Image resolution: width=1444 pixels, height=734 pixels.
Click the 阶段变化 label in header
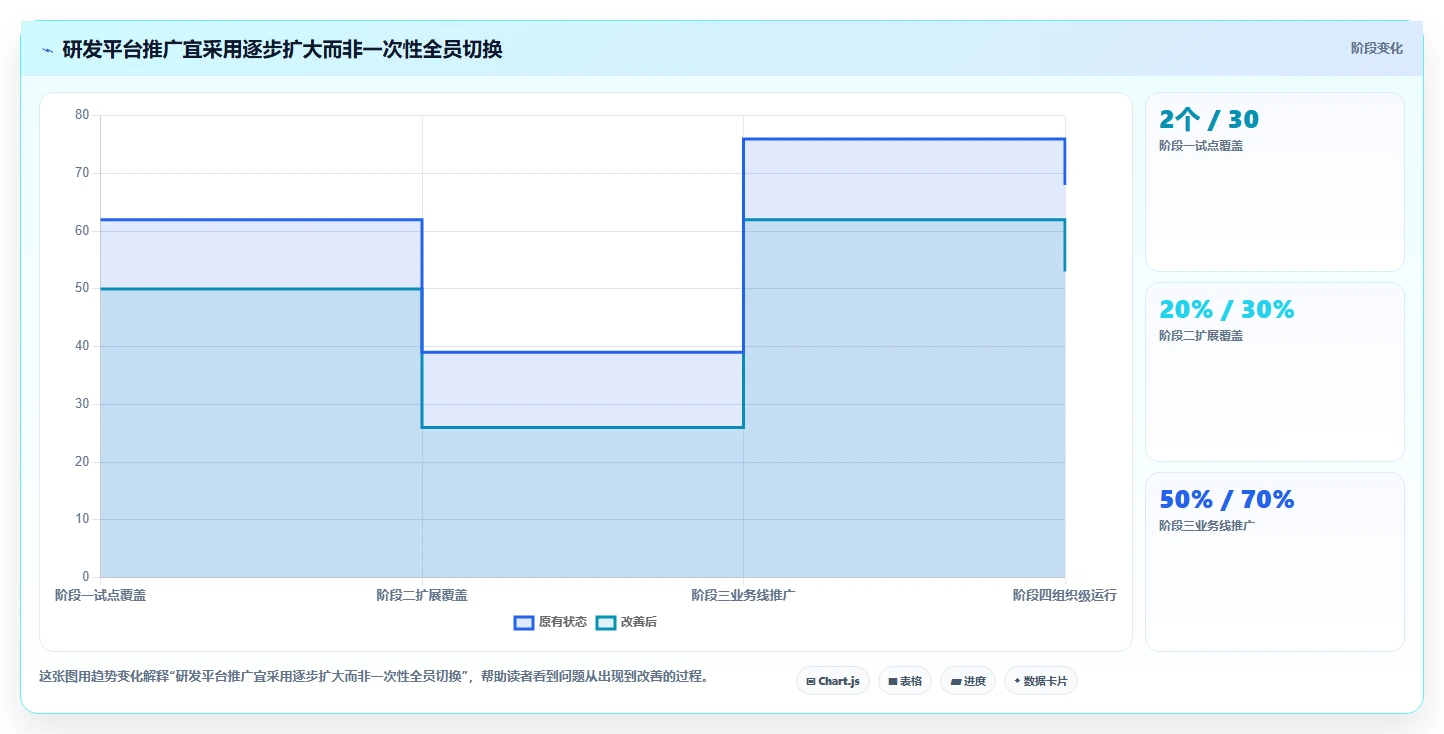click(x=1377, y=48)
